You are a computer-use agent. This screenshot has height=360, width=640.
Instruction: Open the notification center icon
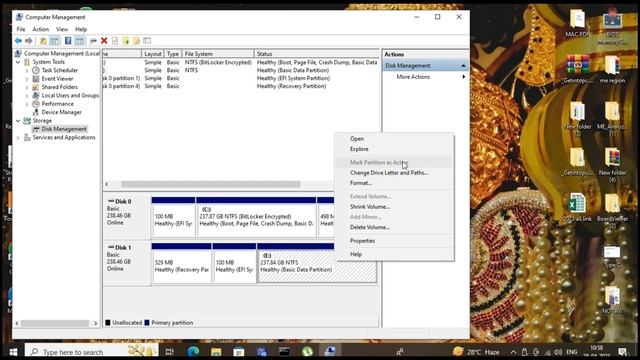tap(622, 352)
